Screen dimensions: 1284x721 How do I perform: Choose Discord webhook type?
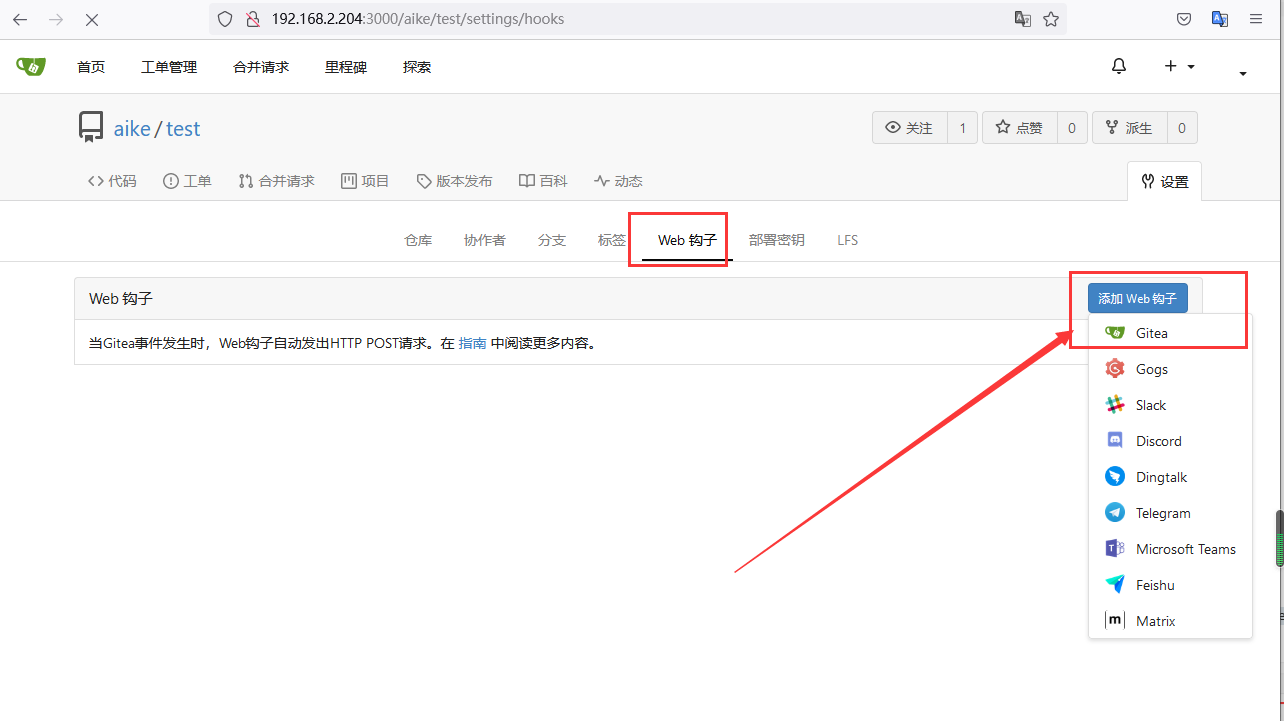coord(1170,441)
